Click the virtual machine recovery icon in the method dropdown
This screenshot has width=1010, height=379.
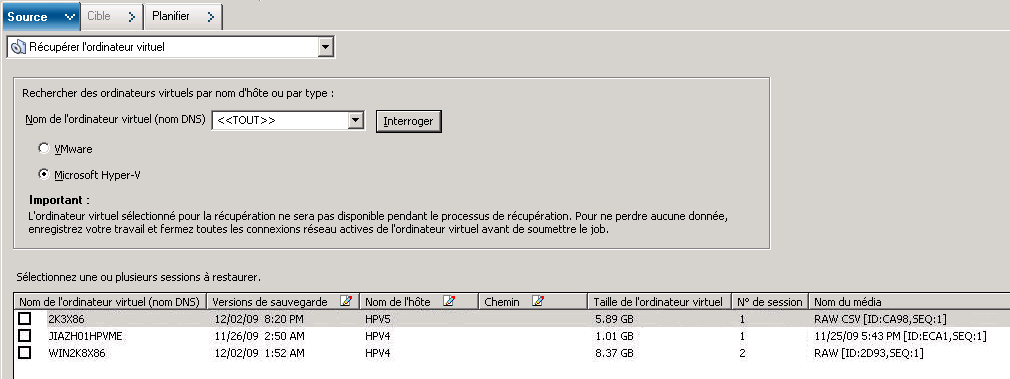(19, 47)
